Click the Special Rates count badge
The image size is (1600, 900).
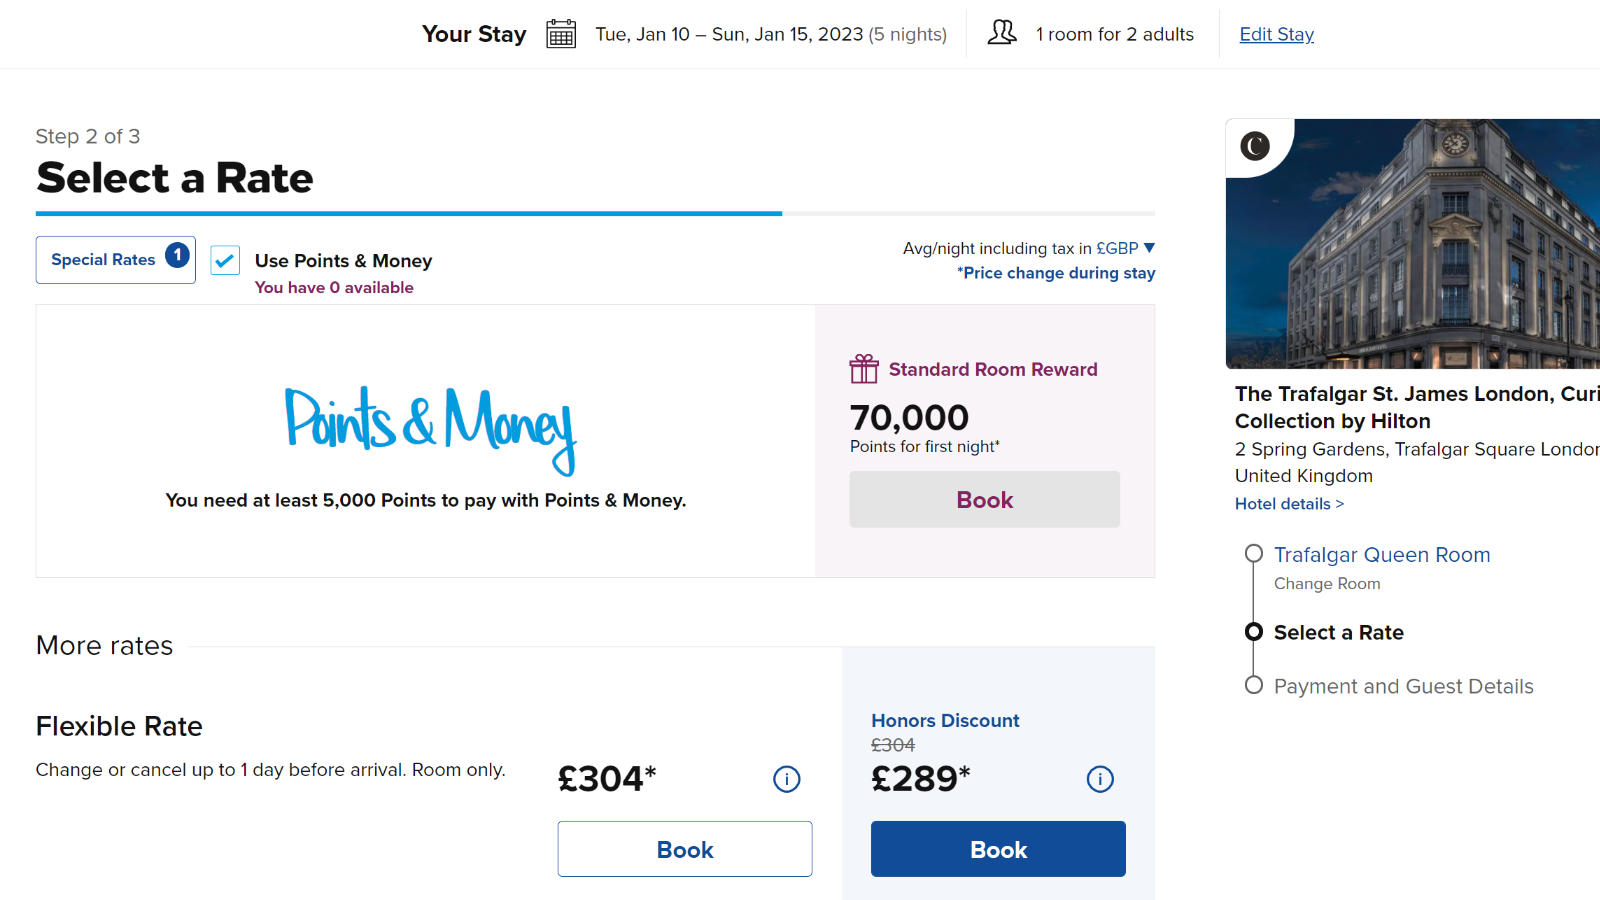click(x=178, y=255)
